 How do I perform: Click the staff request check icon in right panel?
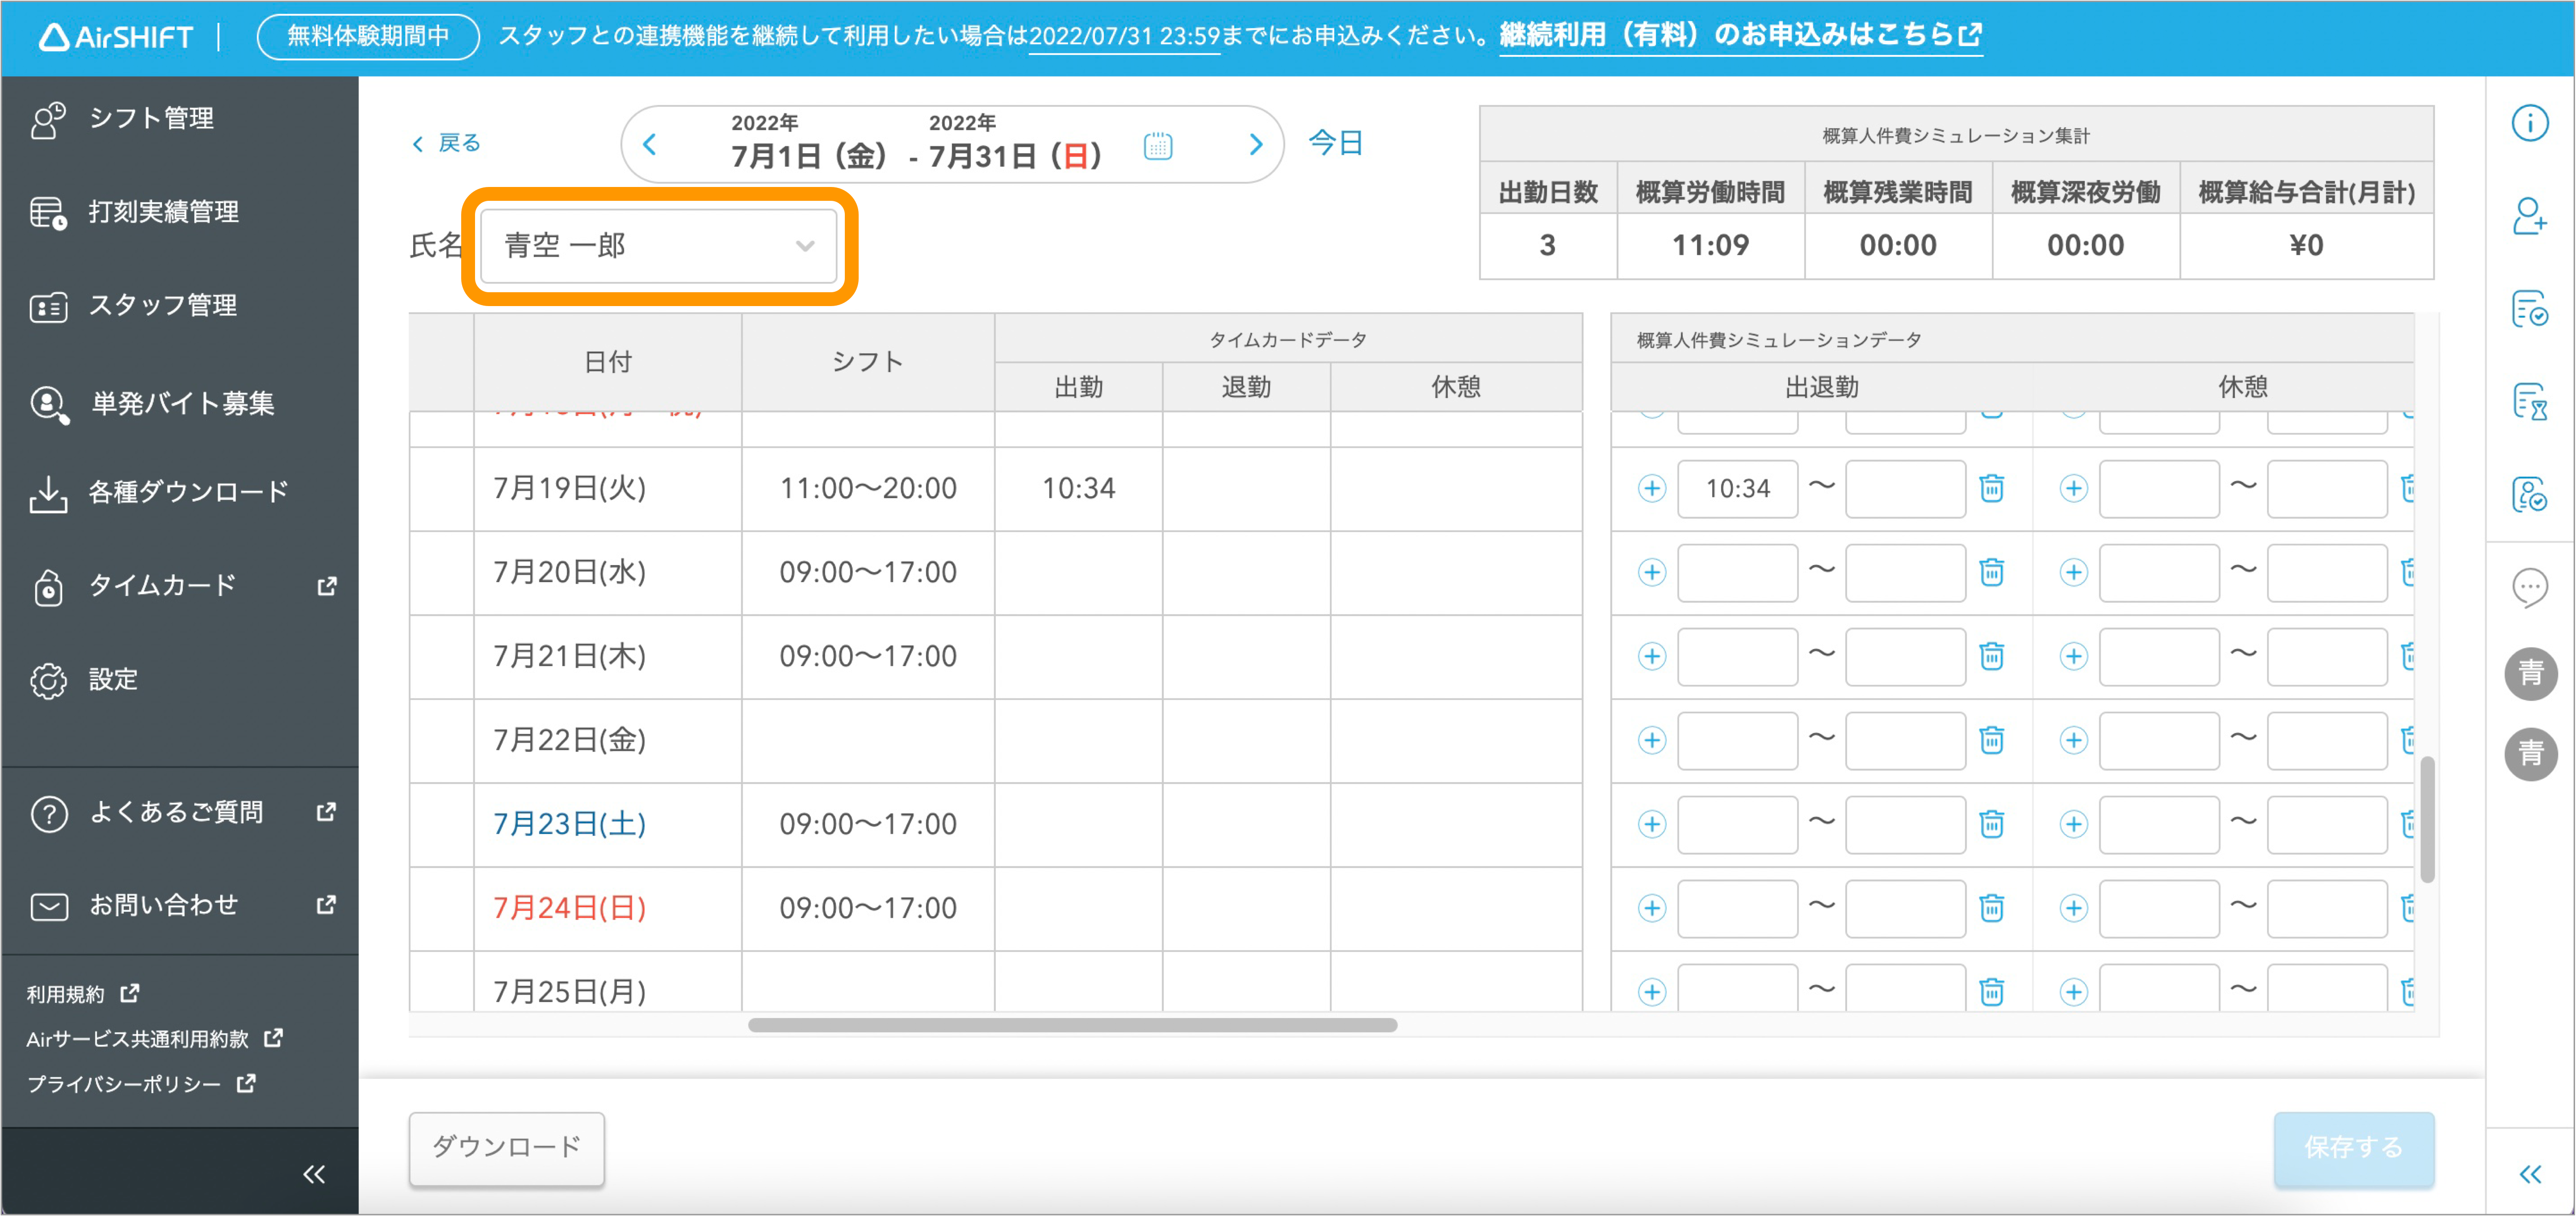(2530, 494)
